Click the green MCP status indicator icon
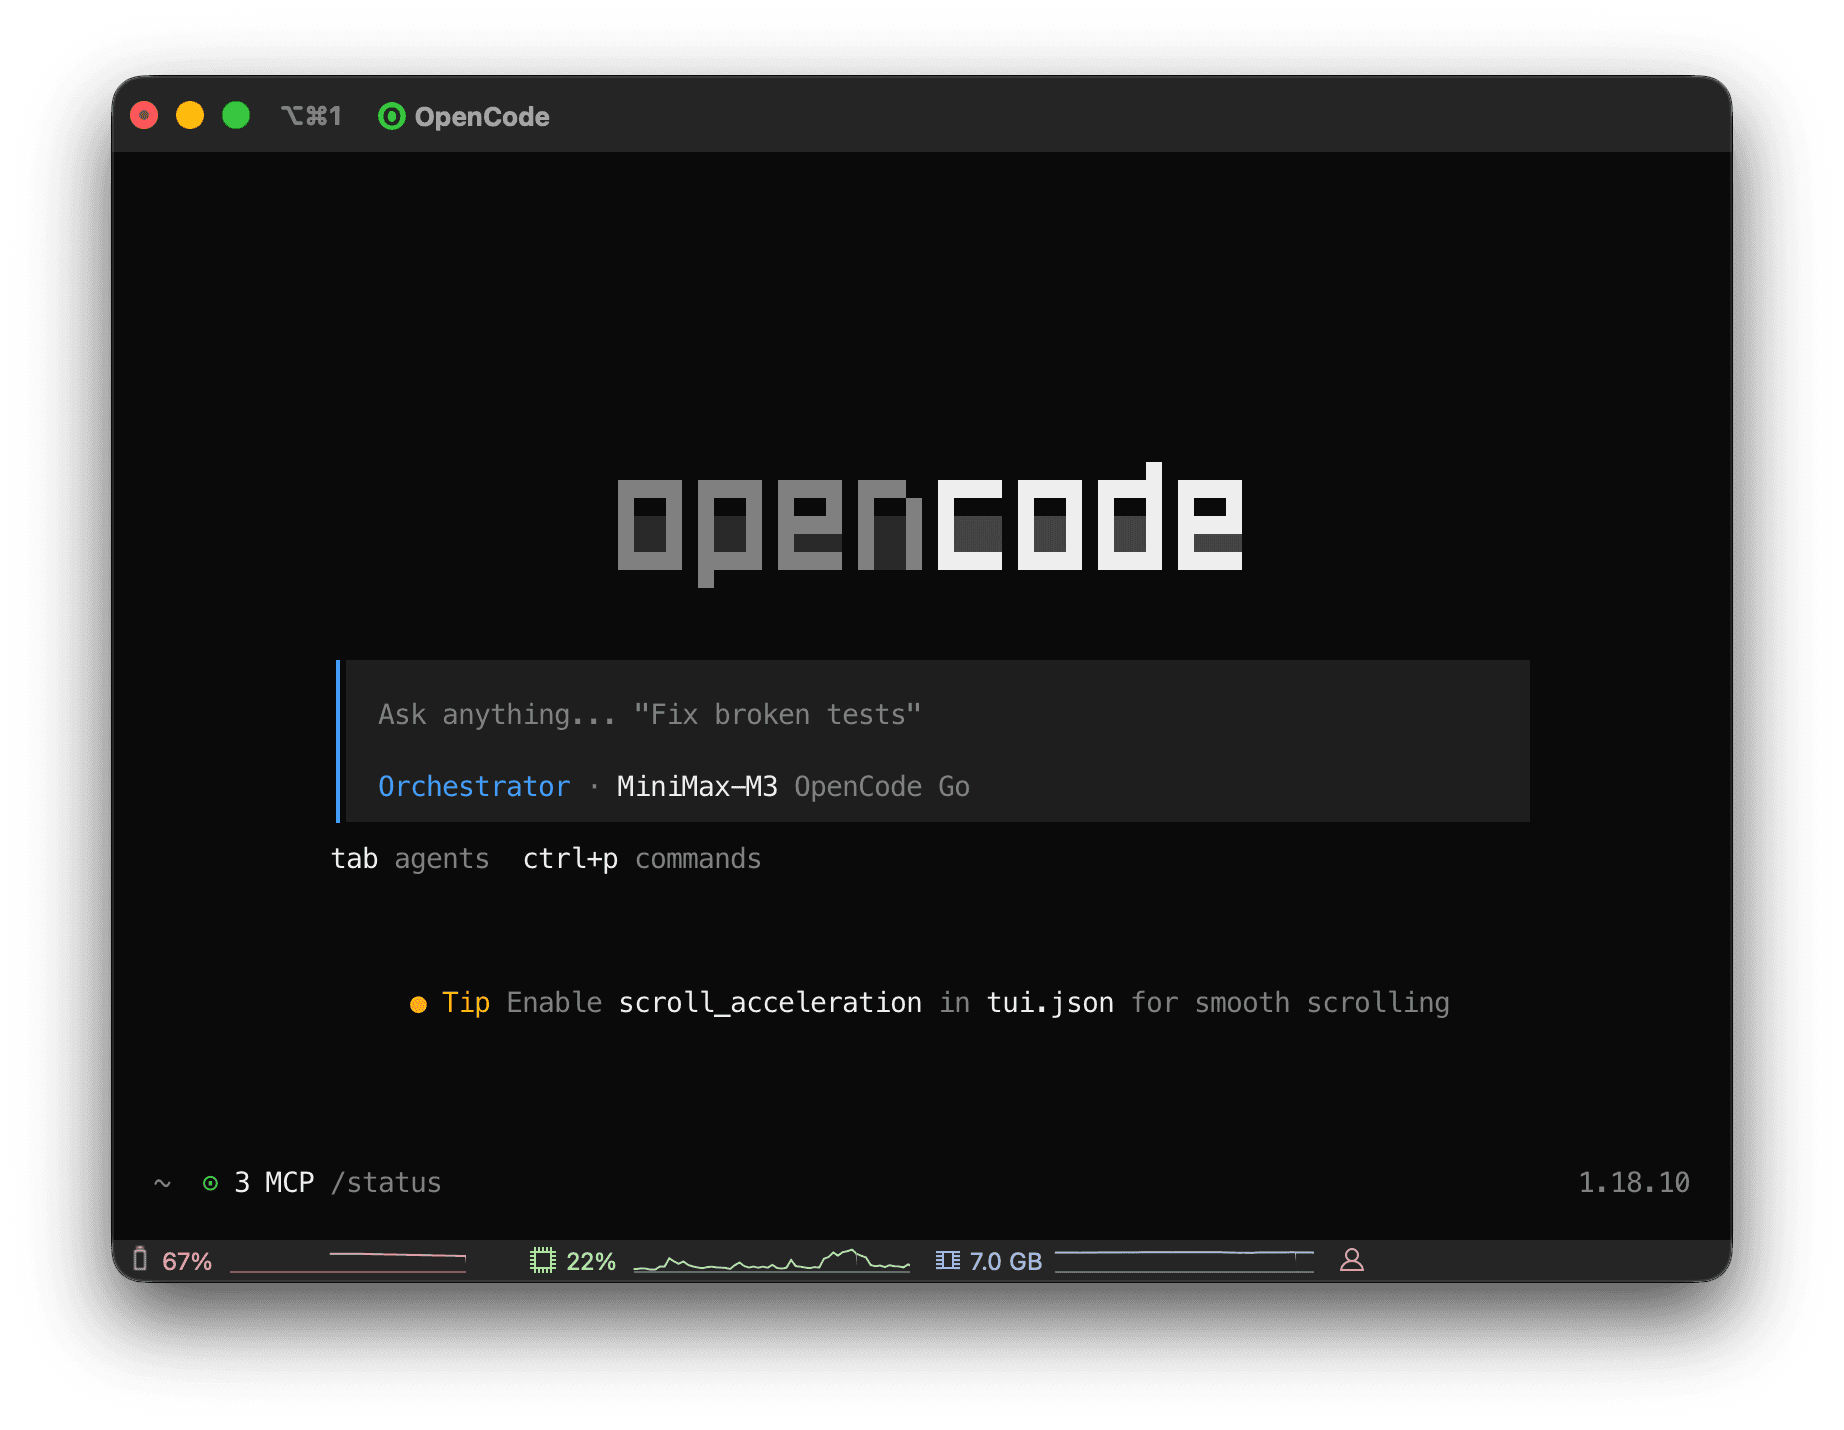The image size is (1844, 1430). 210,1183
